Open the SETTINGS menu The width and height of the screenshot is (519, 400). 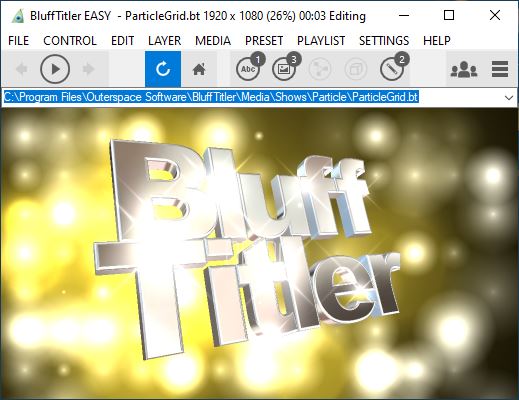click(x=384, y=41)
